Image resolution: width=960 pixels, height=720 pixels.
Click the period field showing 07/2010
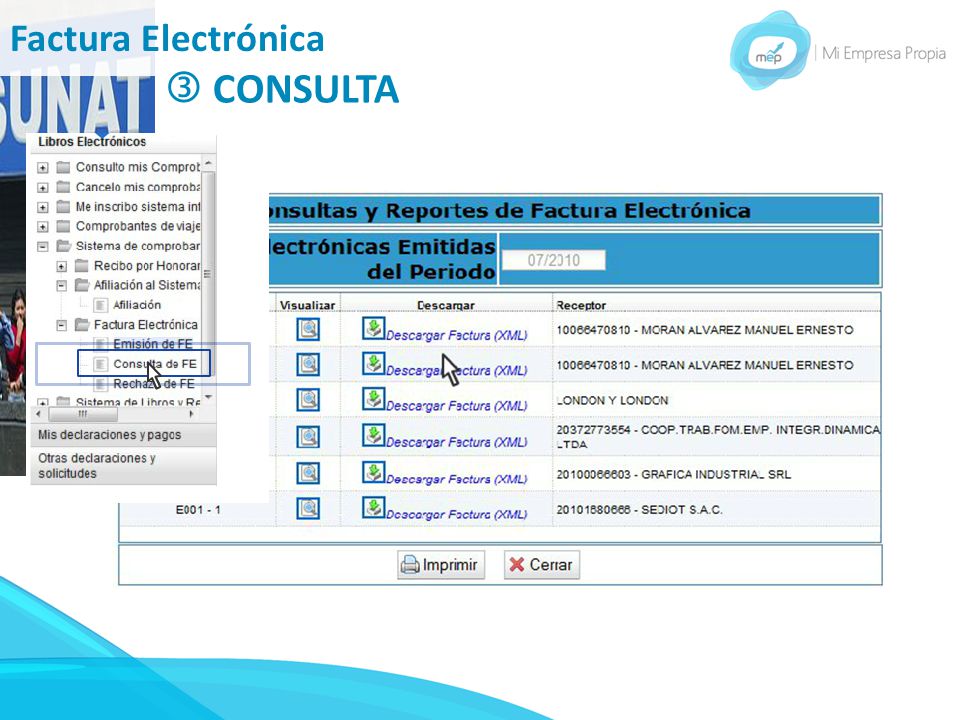(553, 260)
